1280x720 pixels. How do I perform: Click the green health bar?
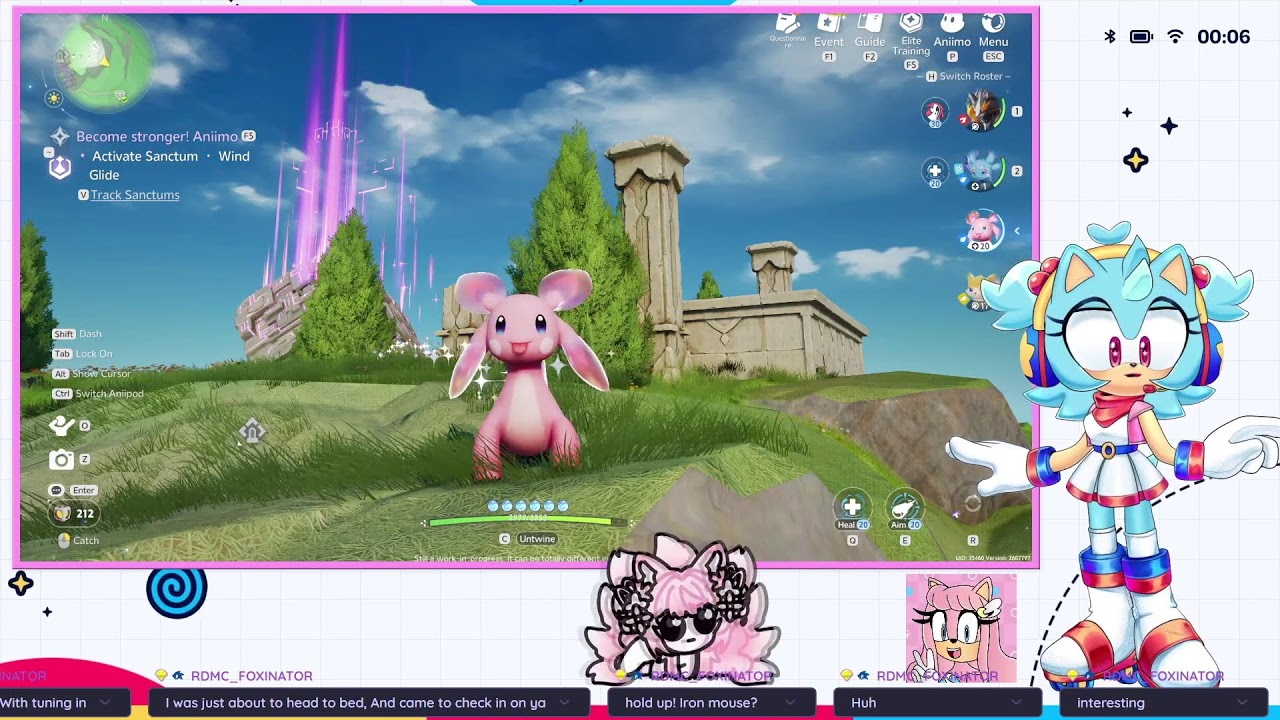(x=527, y=521)
